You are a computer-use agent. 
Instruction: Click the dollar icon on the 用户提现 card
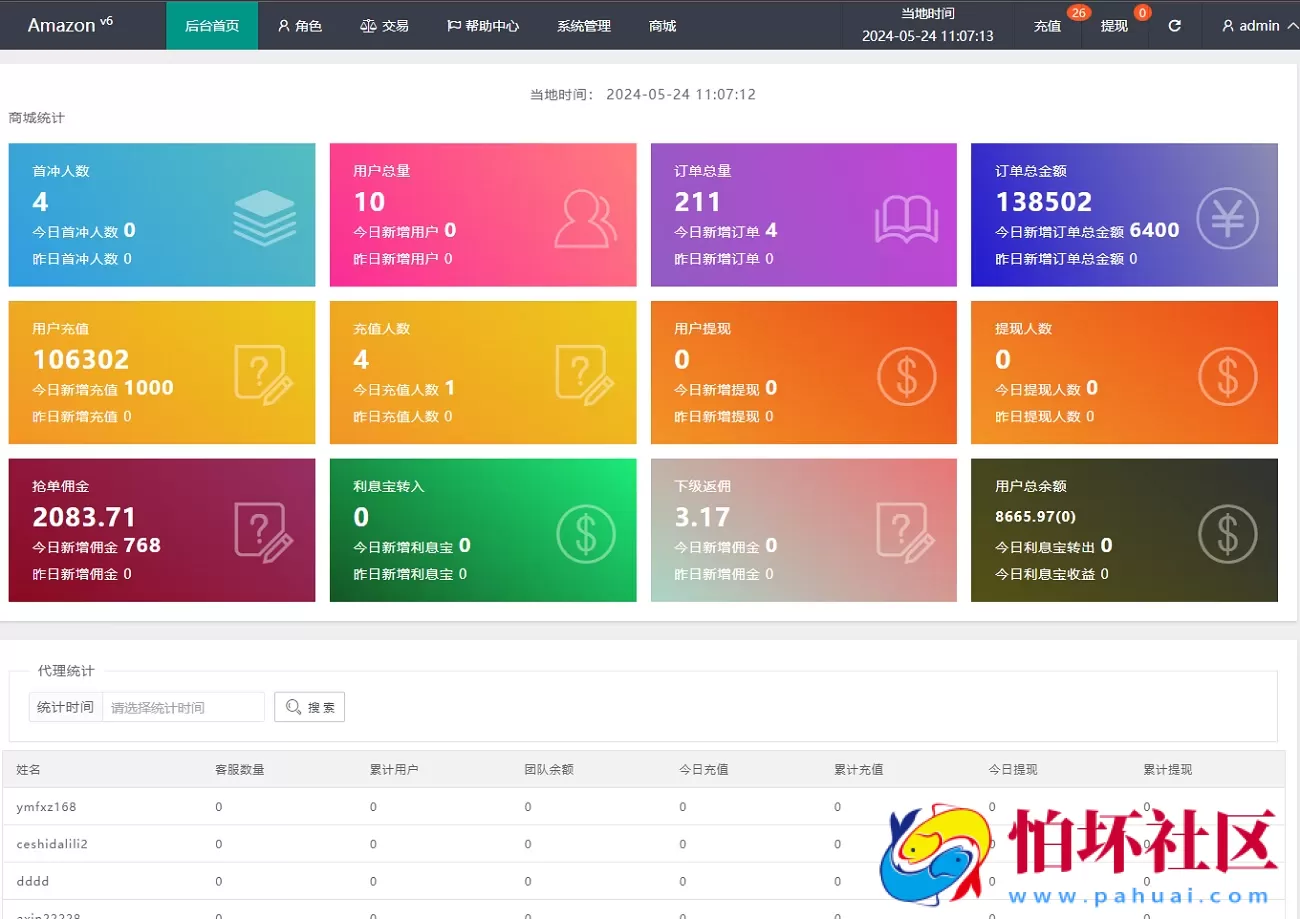pyautogui.click(x=907, y=376)
